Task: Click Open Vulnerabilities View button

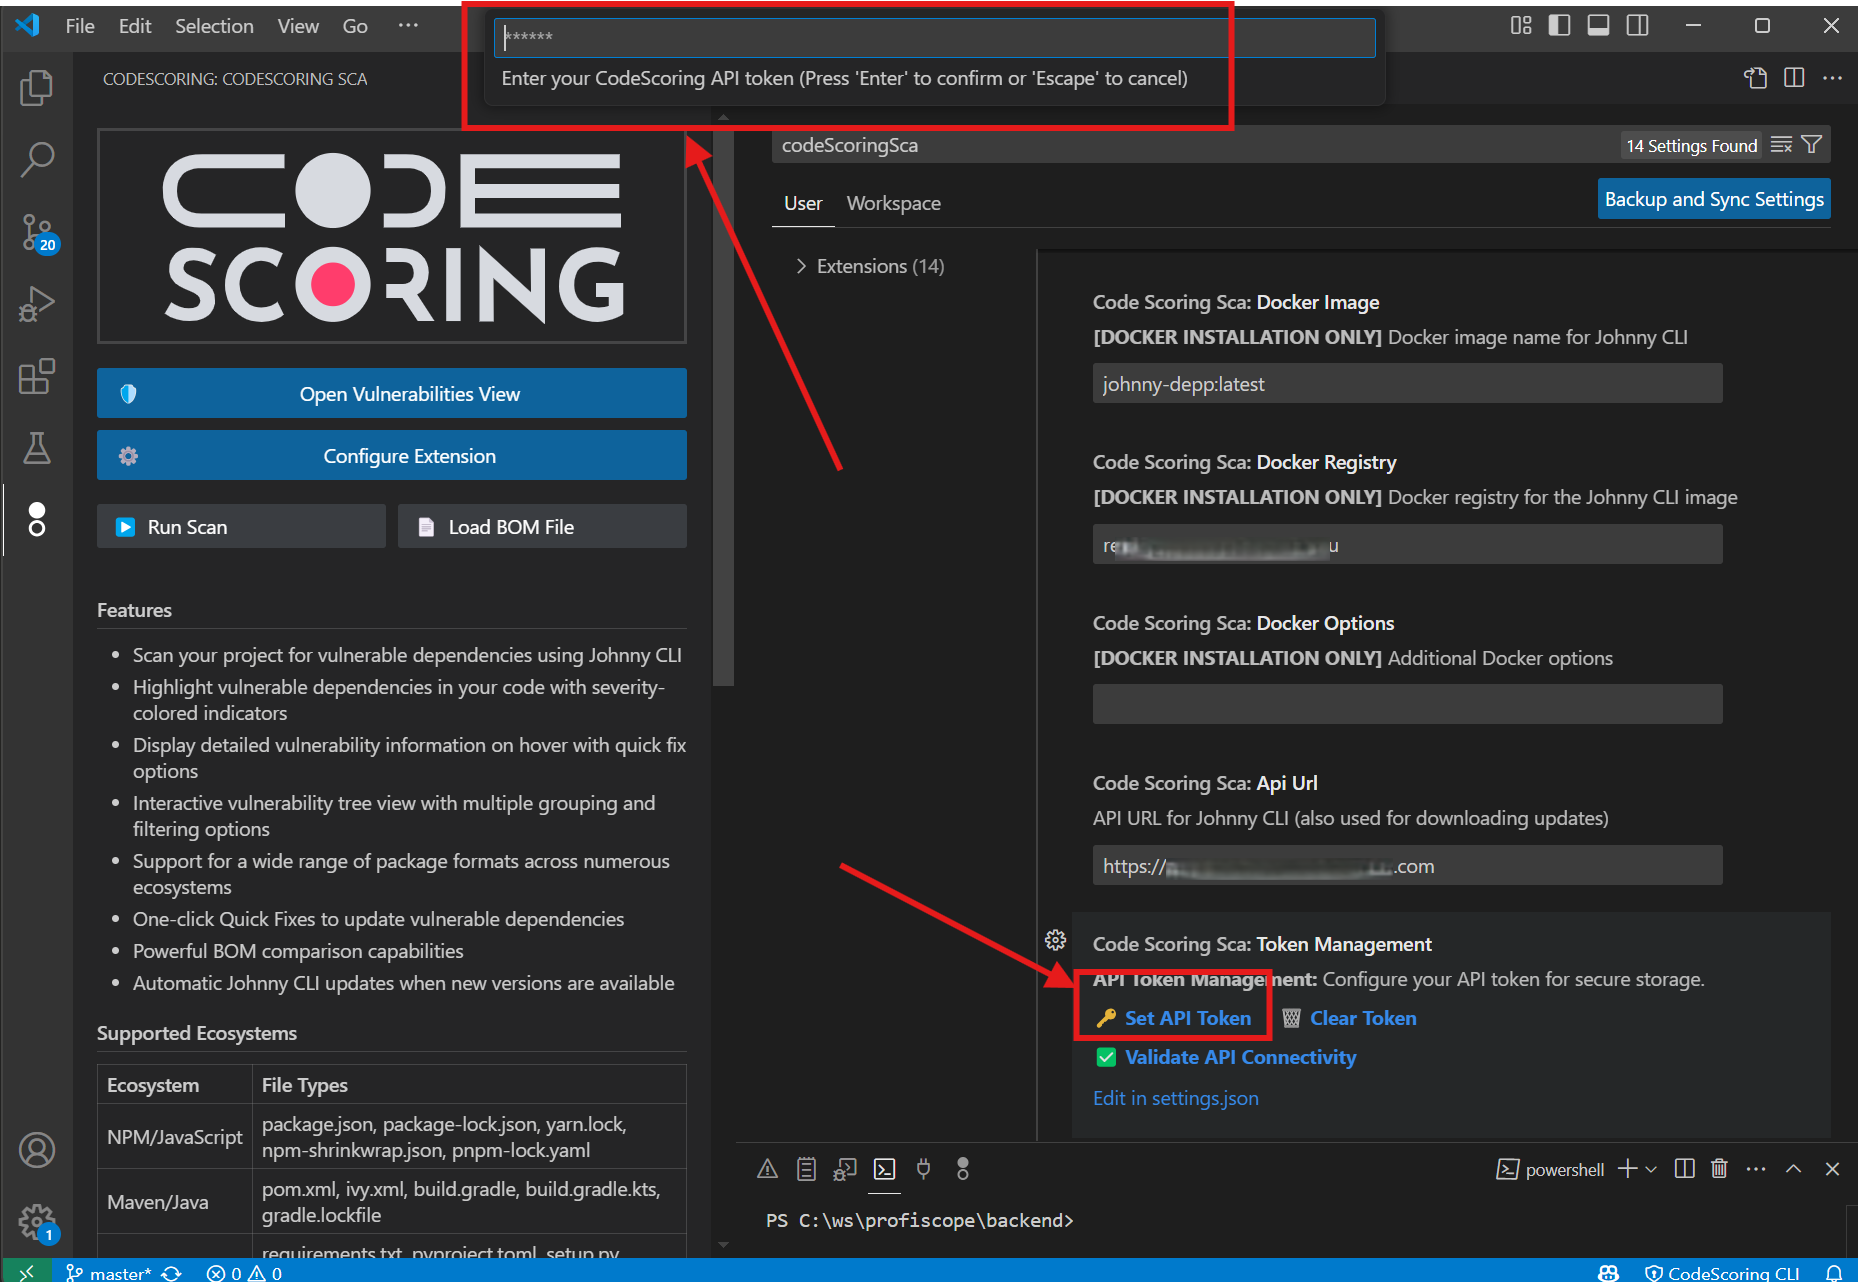Action: (392, 393)
